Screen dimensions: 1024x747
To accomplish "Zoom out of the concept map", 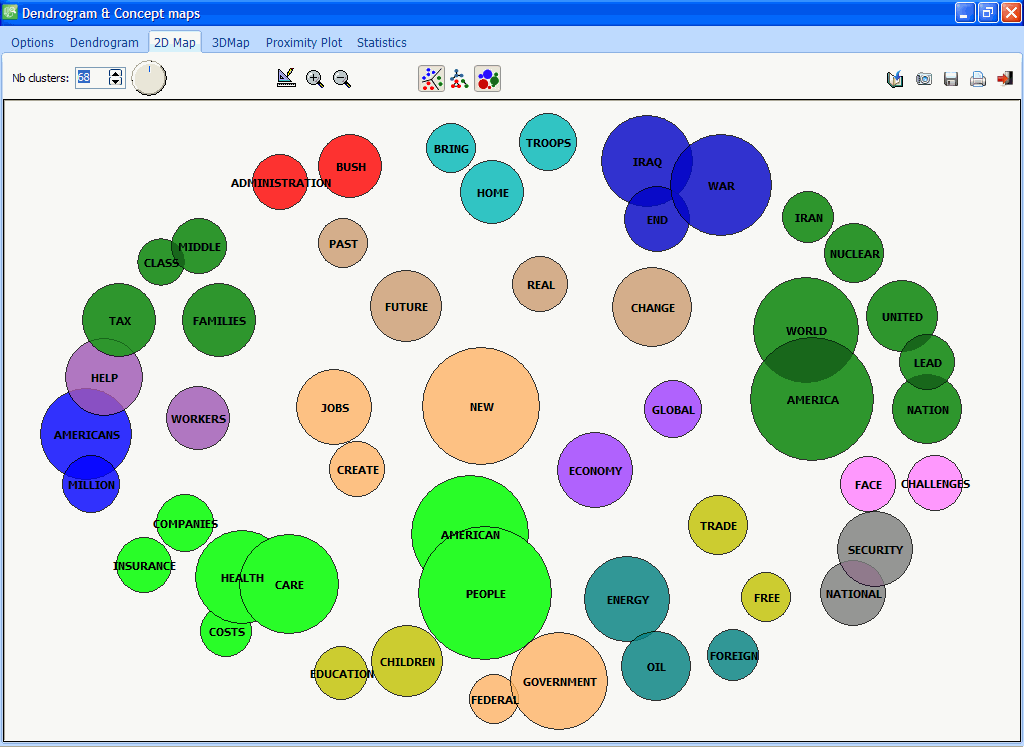I will click(342, 79).
